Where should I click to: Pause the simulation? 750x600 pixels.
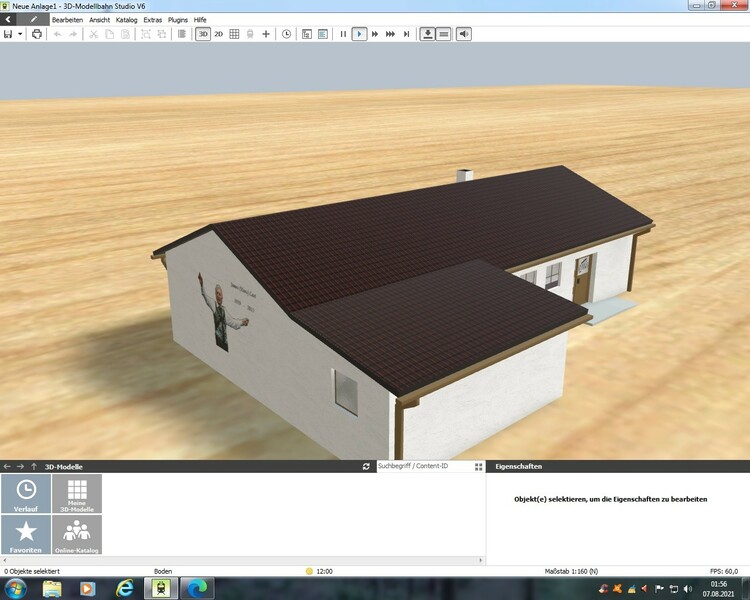coord(343,34)
